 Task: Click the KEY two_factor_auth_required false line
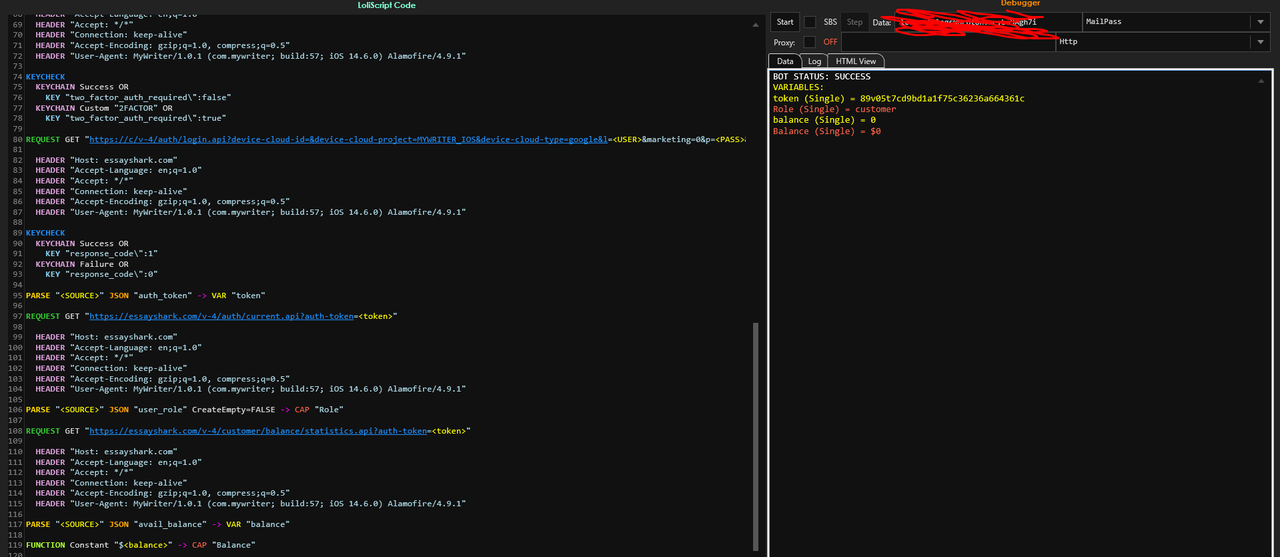[138, 97]
